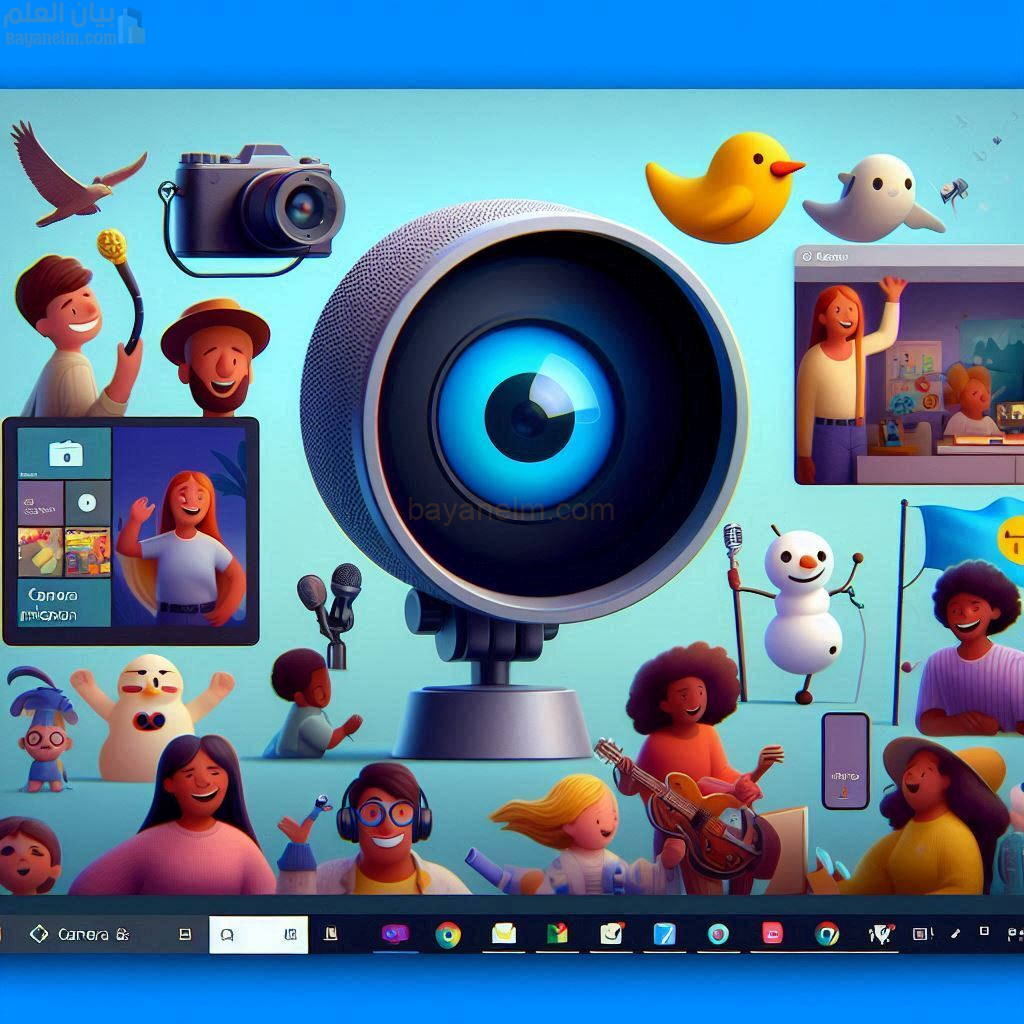Open the purple camera icon in taskbar

(x=396, y=934)
